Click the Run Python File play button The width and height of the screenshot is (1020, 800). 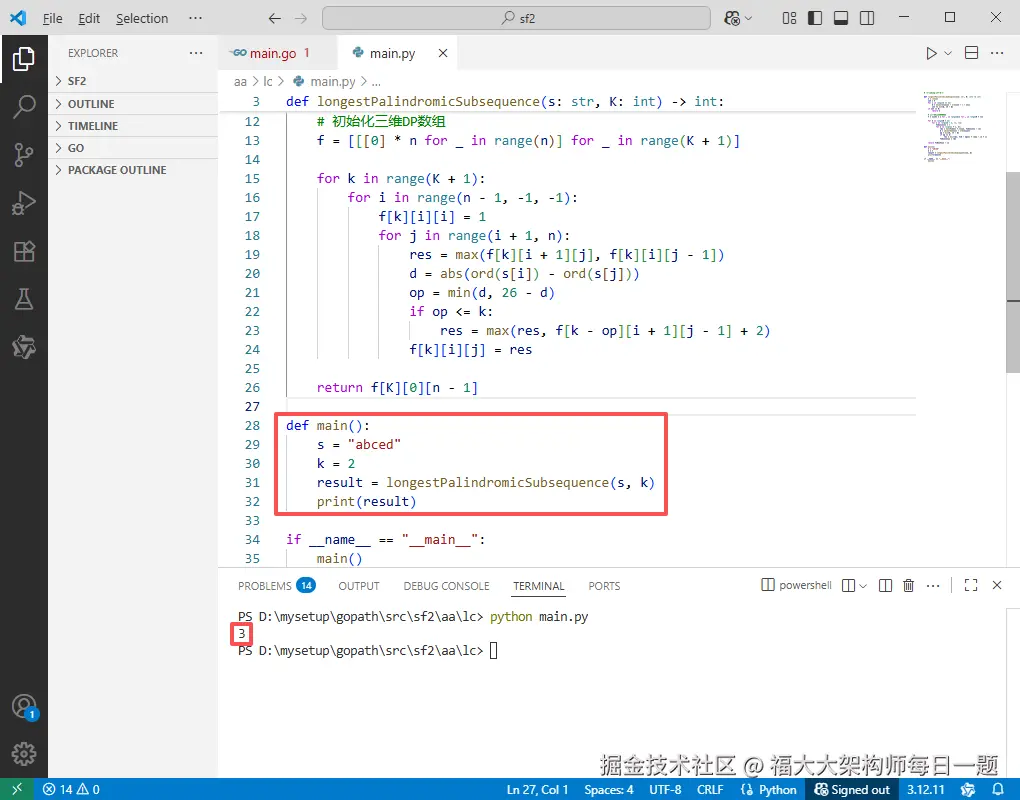931,53
